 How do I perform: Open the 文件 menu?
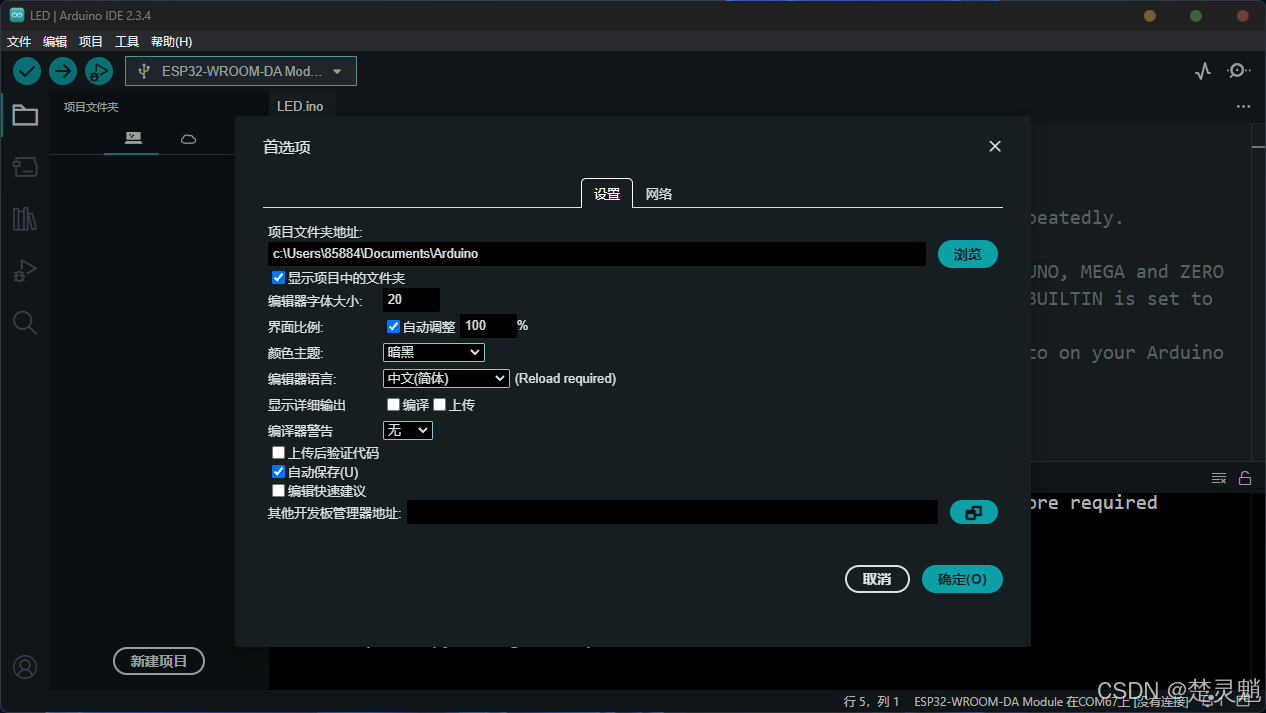click(19, 42)
